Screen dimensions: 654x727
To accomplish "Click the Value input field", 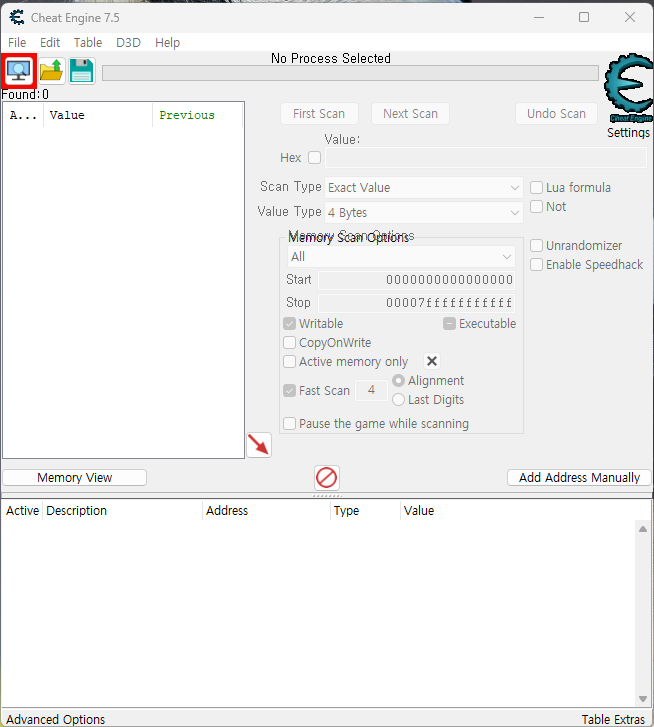I will pos(486,158).
